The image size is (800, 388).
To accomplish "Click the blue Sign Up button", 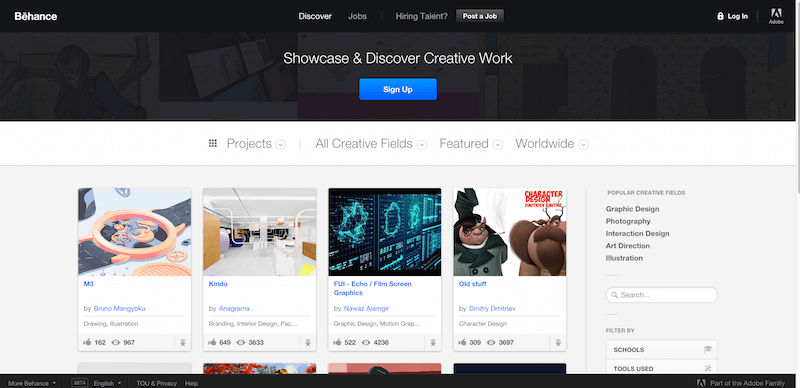I will pos(398,89).
